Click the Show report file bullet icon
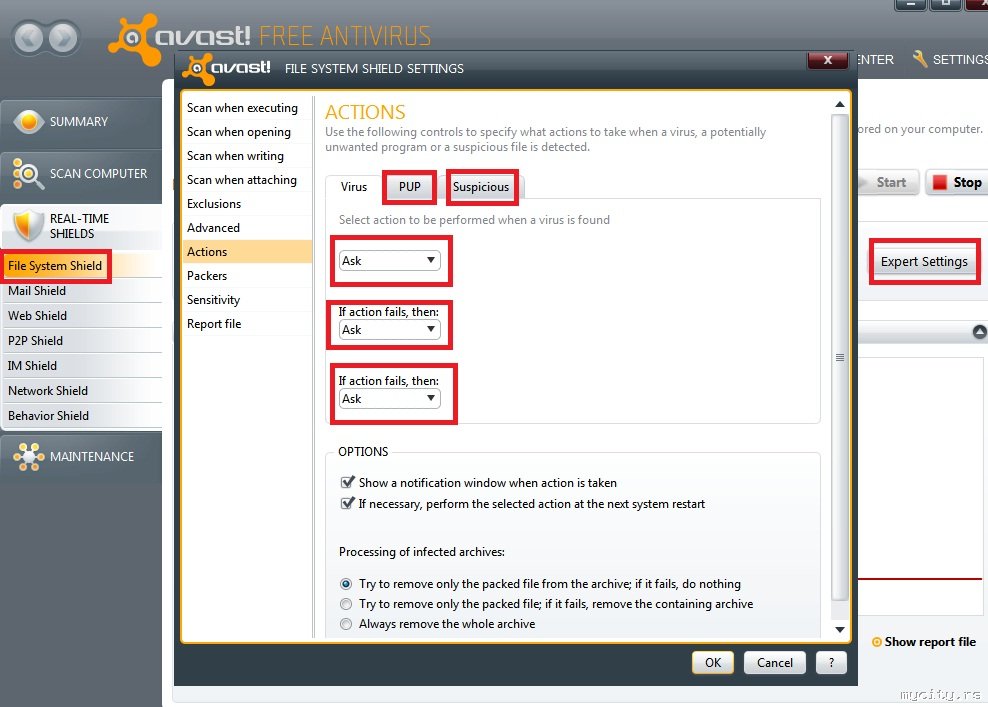This screenshot has height=707, width=988. (x=876, y=642)
